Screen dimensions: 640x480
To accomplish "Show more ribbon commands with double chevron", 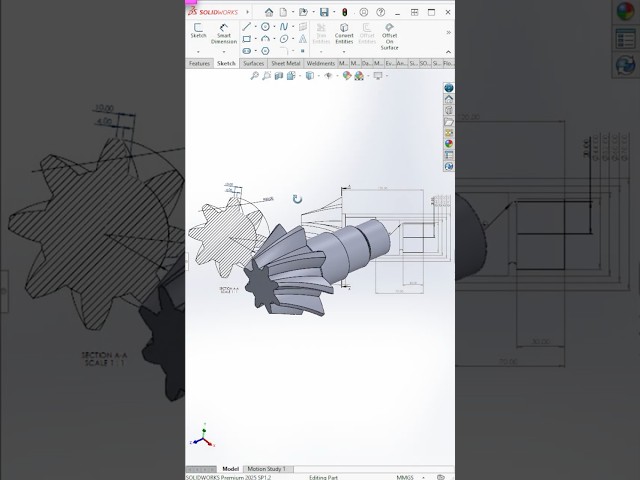I will [449, 32].
